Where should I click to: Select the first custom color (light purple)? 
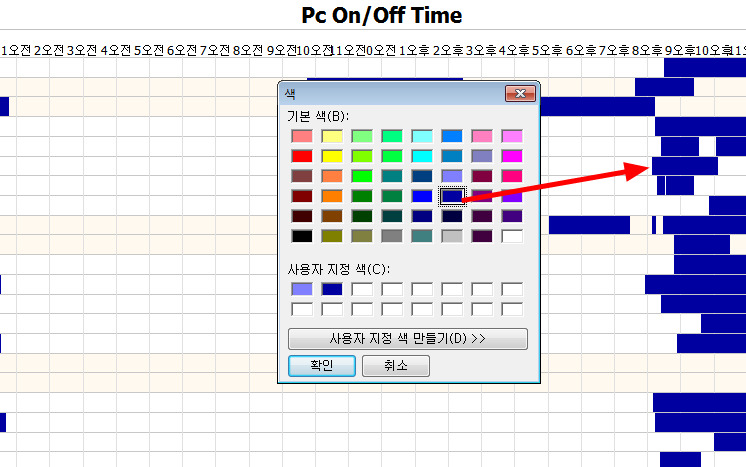point(302,289)
